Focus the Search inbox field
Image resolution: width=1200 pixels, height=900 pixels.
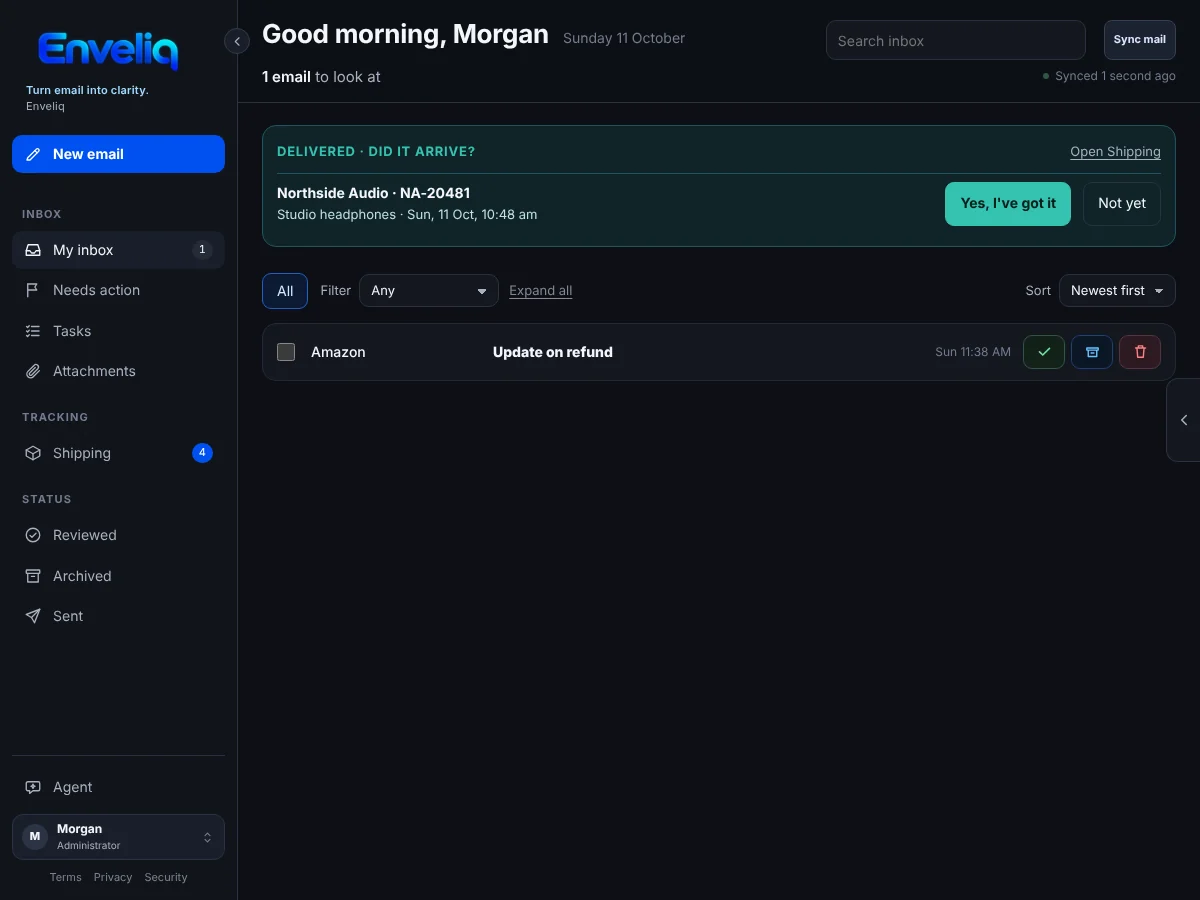[956, 40]
